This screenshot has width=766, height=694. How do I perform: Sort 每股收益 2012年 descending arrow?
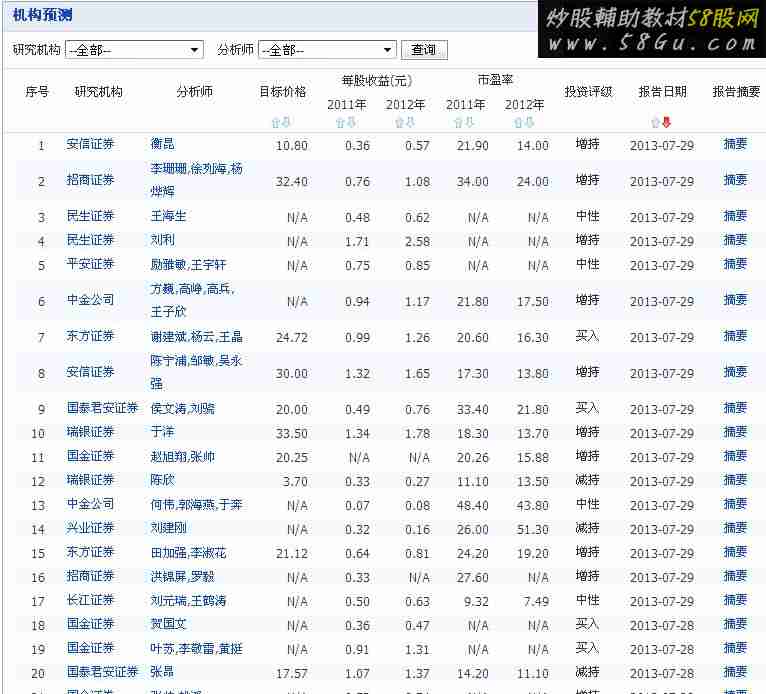[x=410, y=122]
